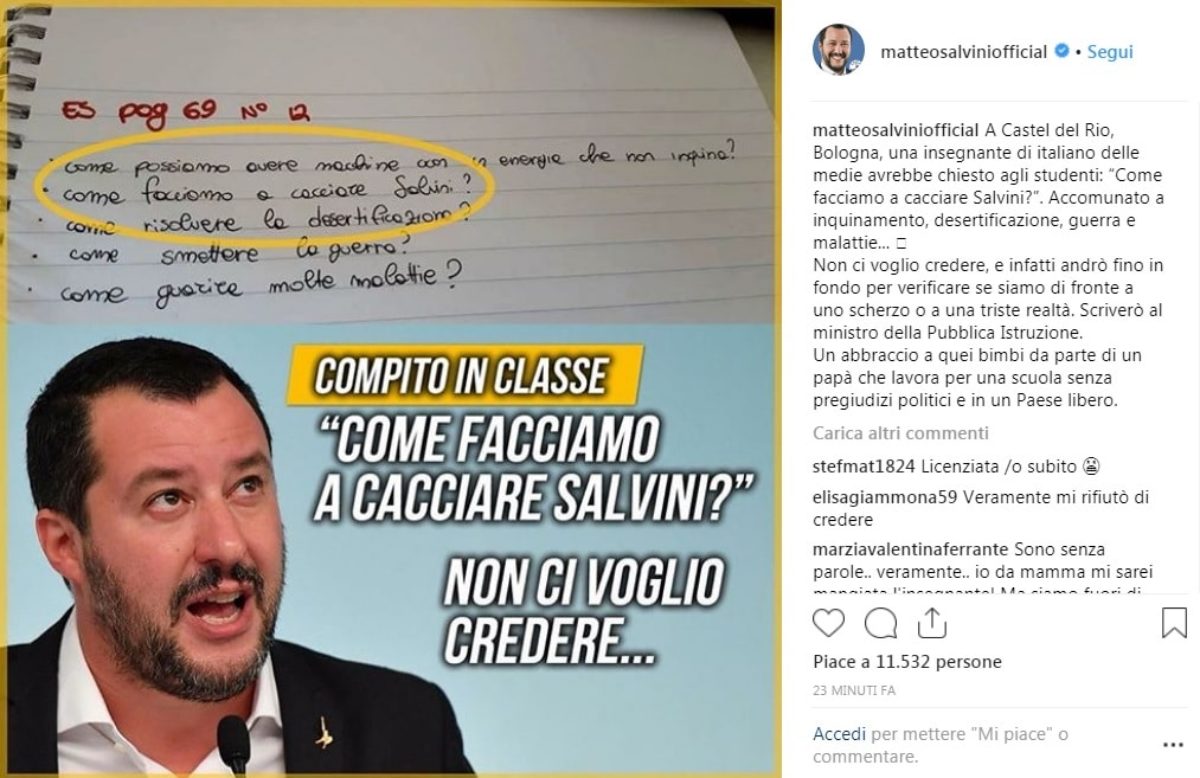Follow the account via Segui
1200x778 pixels.
tap(1110, 51)
